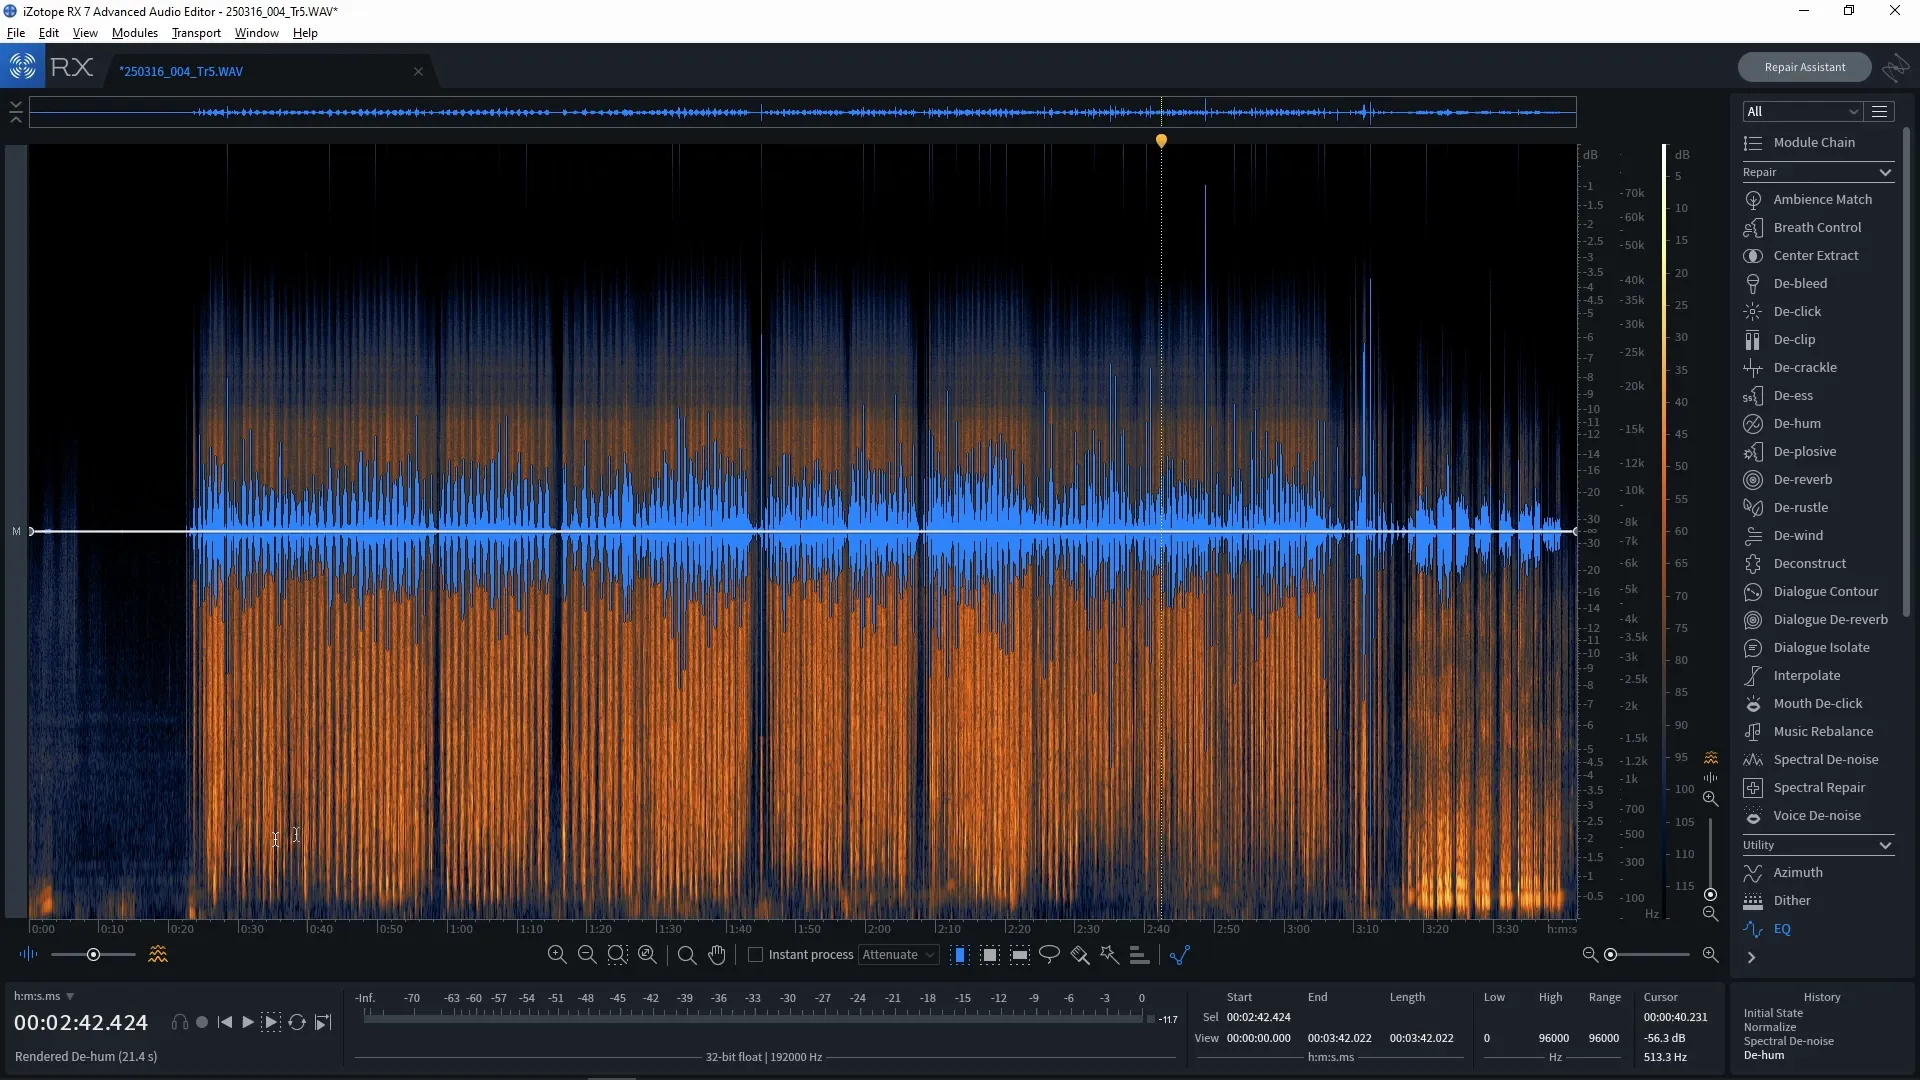The height and width of the screenshot is (1080, 1920).
Task: Enable record mode in transport
Action: pyautogui.click(x=202, y=1022)
